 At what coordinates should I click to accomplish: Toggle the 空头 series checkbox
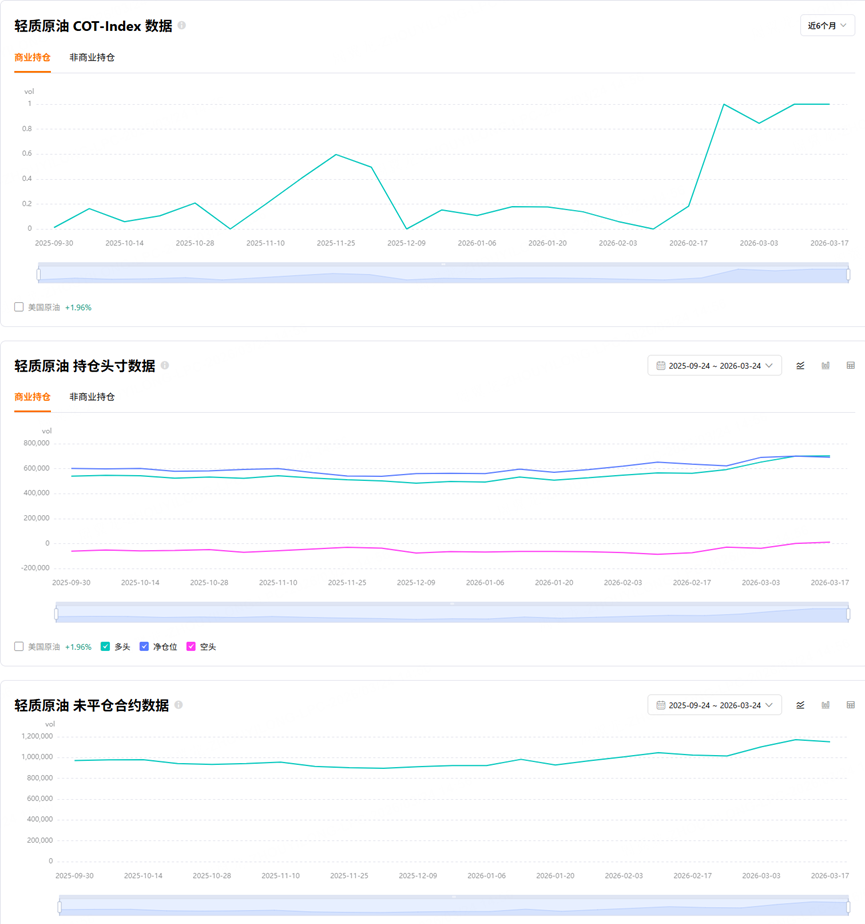click(x=191, y=646)
